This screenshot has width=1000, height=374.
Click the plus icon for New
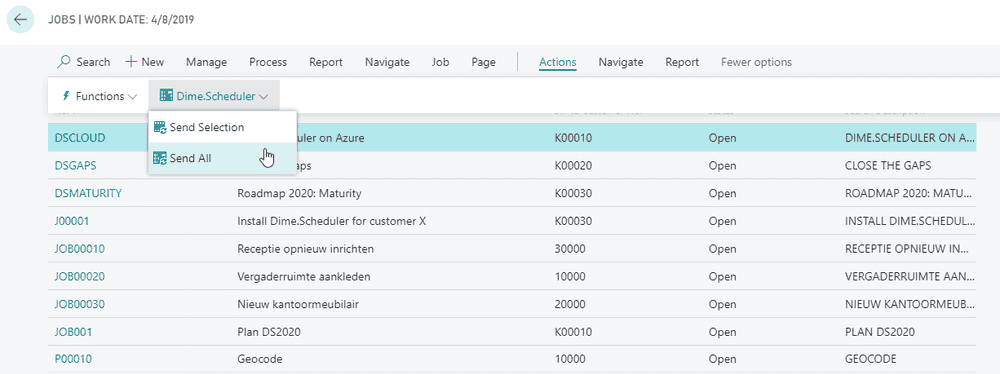click(x=131, y=62)
